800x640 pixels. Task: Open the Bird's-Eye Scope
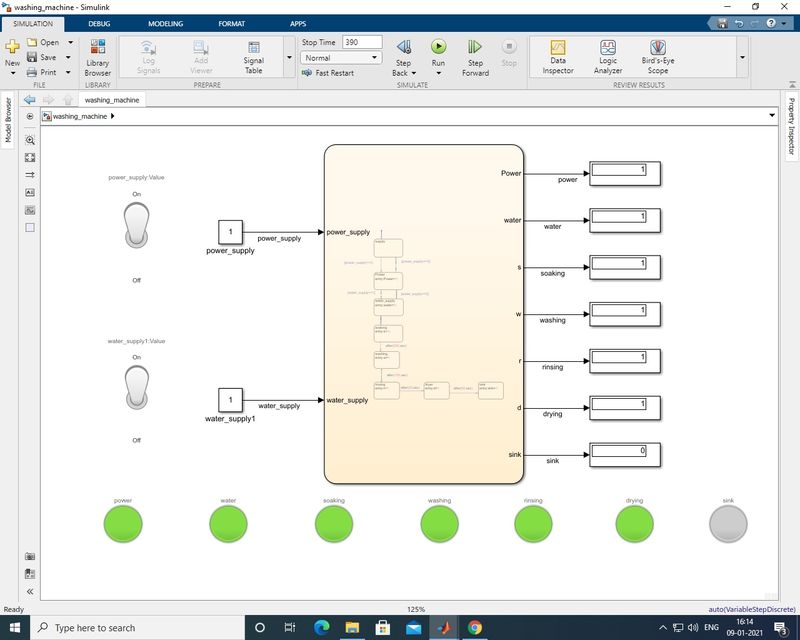pos(657,57)
